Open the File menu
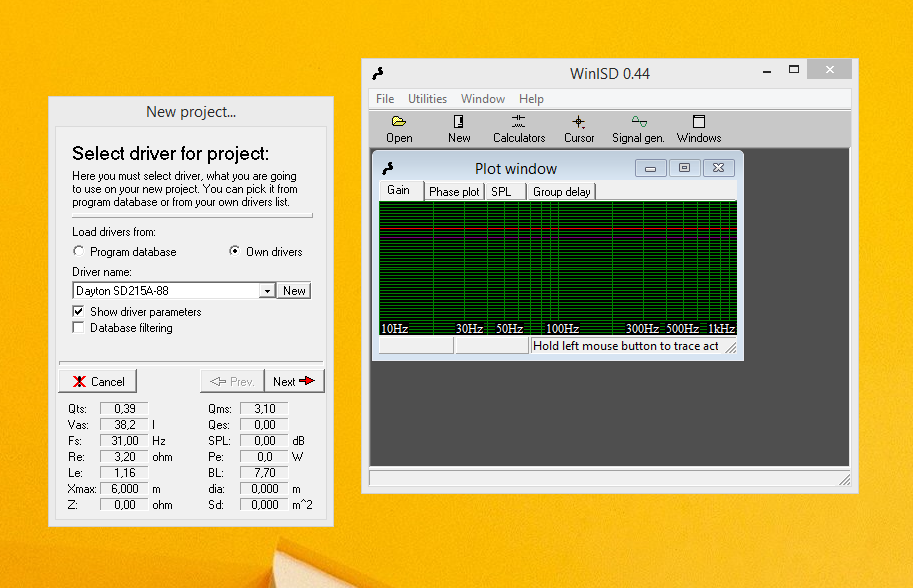Screen dimensions: 913x588 pos(385,99)
